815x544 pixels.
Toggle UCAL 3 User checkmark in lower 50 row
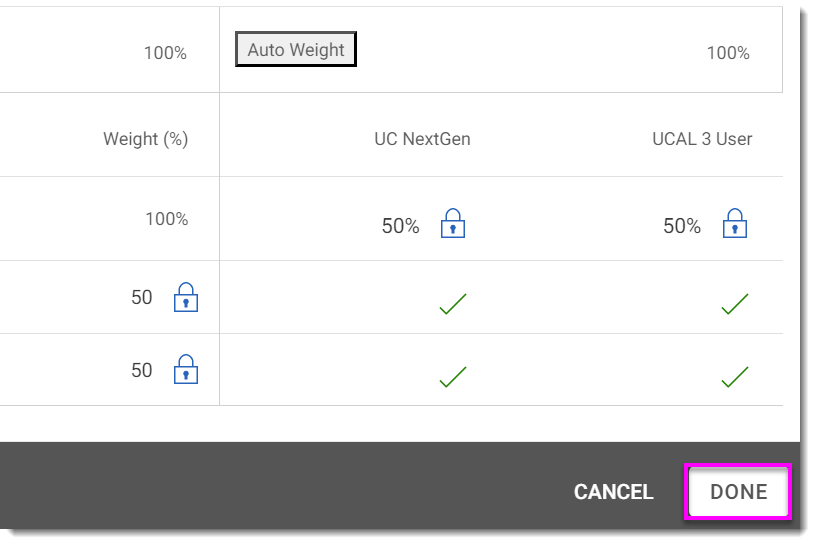(735, 377)
